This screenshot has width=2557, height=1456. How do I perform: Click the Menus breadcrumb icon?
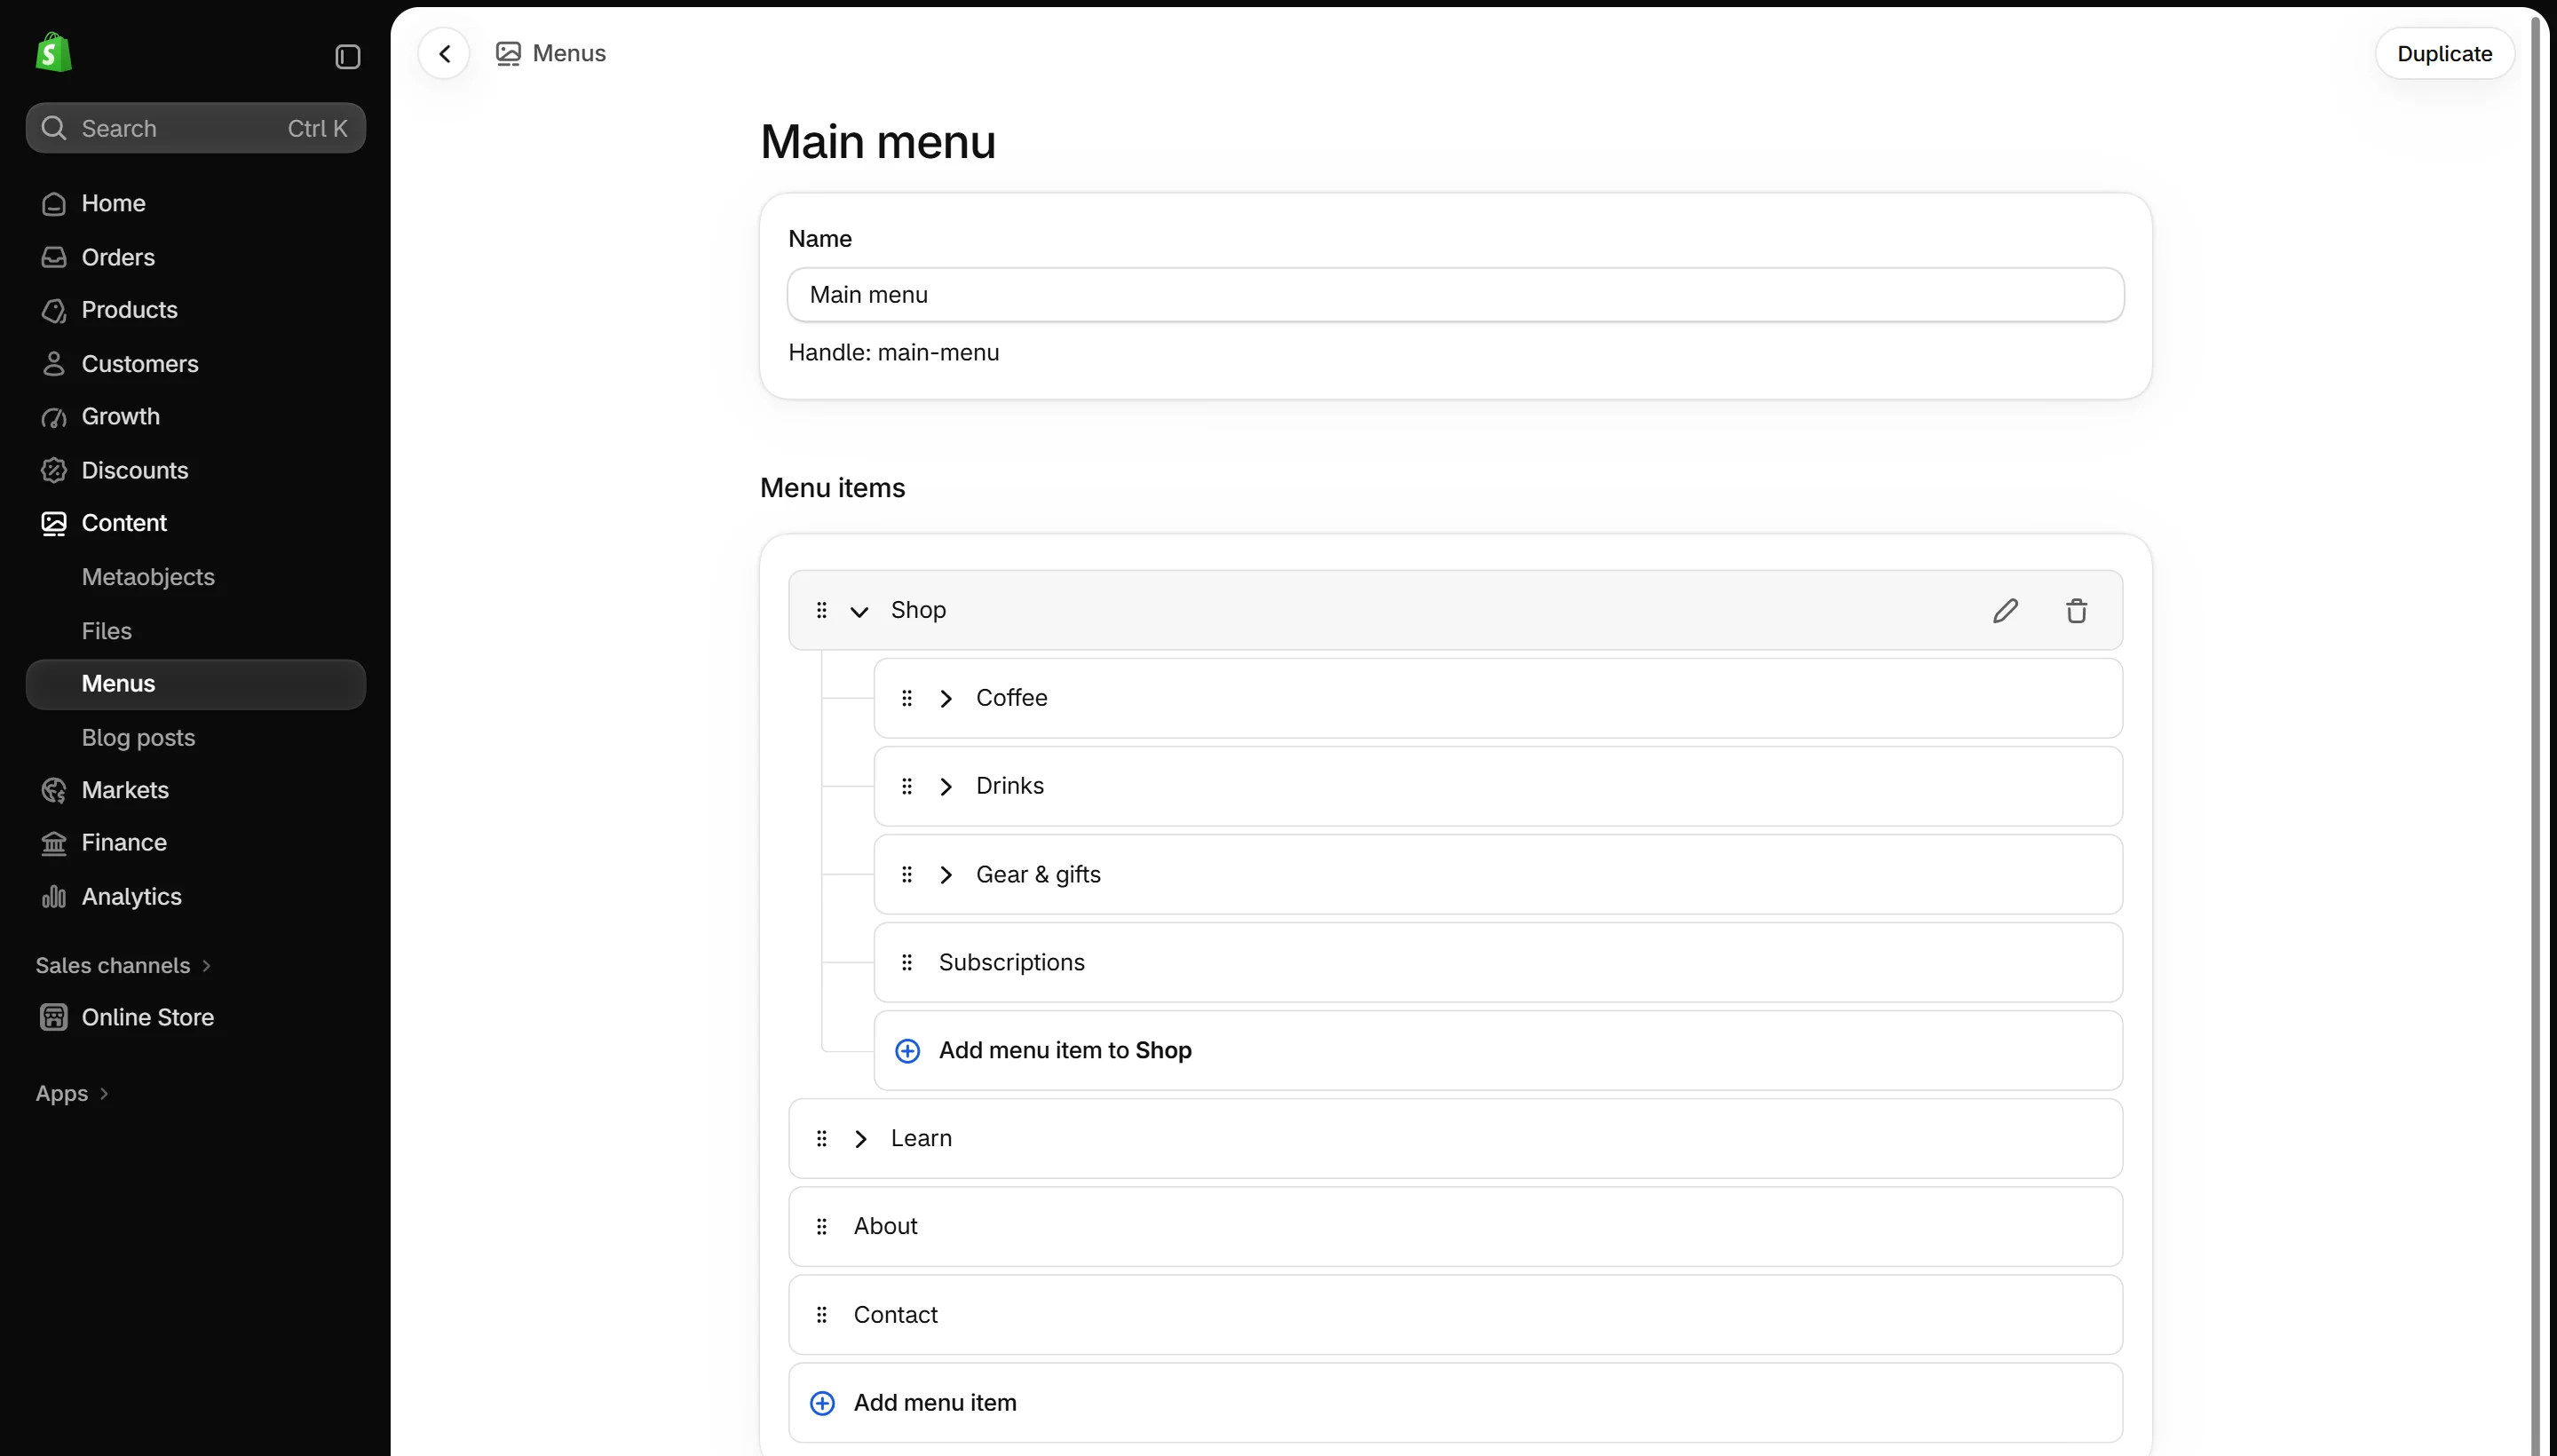pyautogui.click(x=508, y=53)
